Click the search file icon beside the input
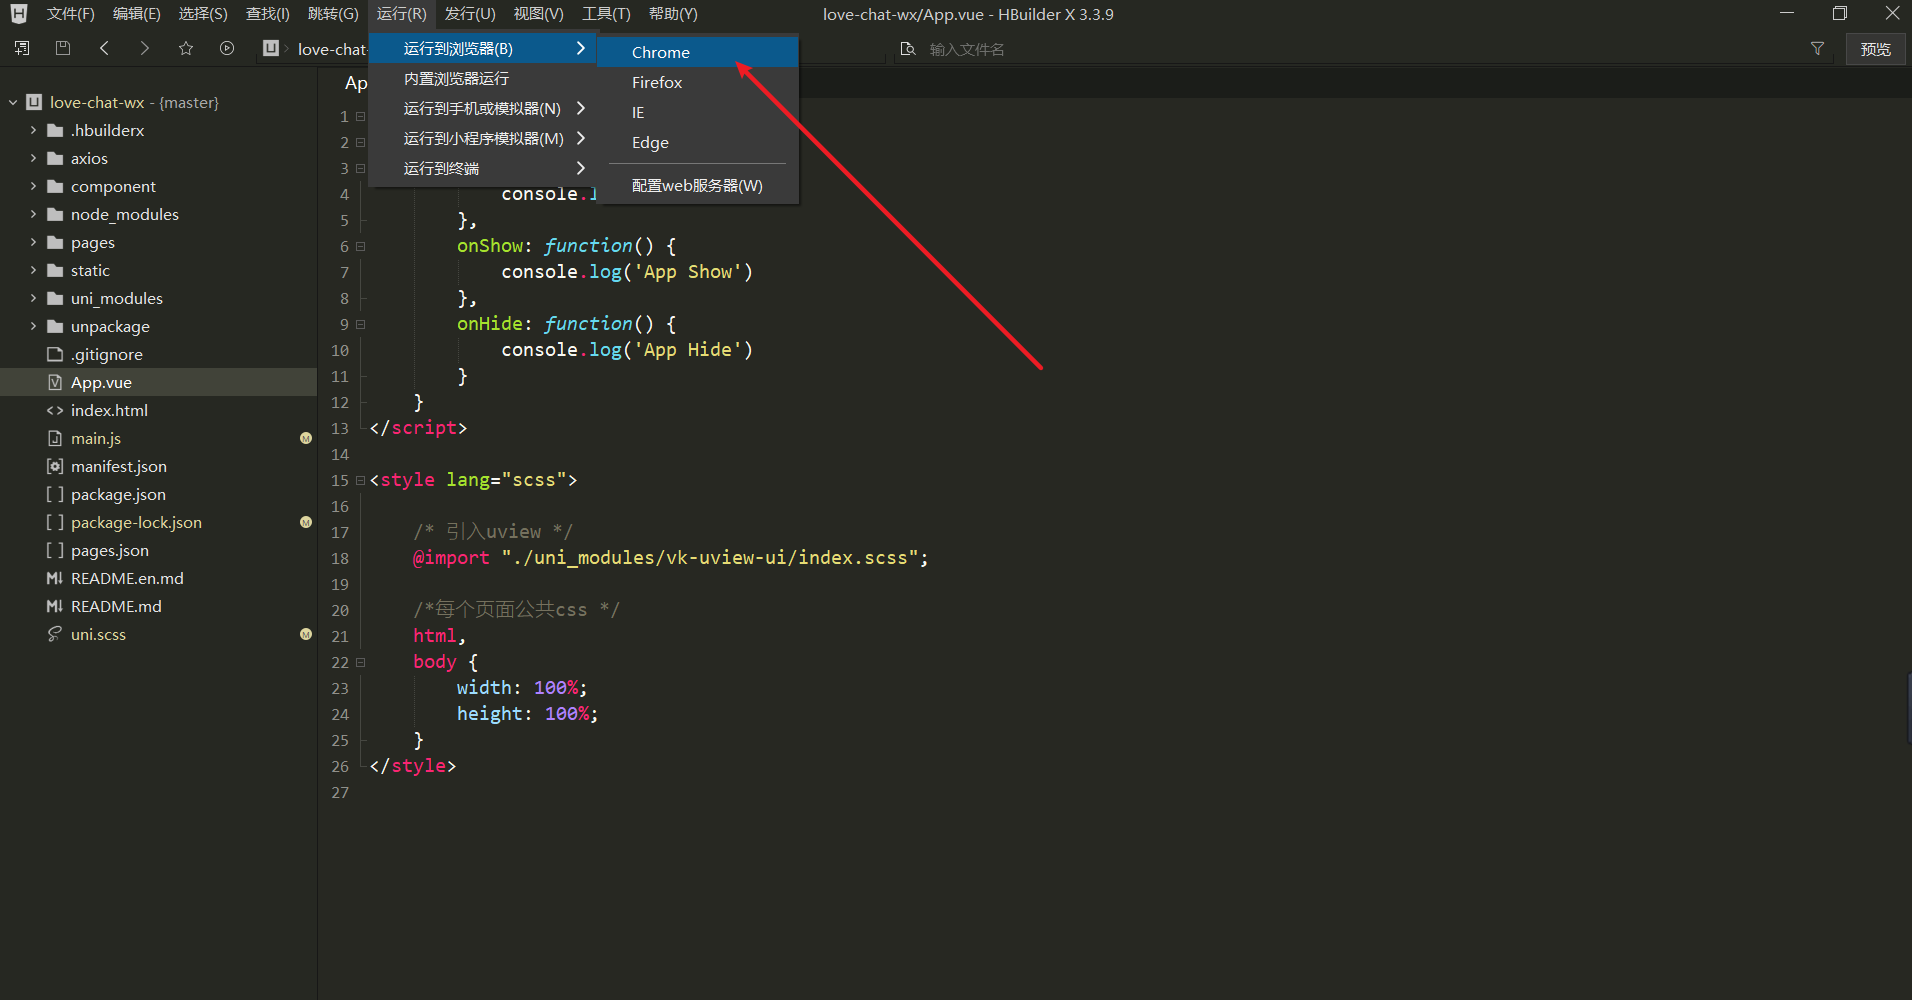This screenshot has height=1000, width=1912. coord(908,49)
